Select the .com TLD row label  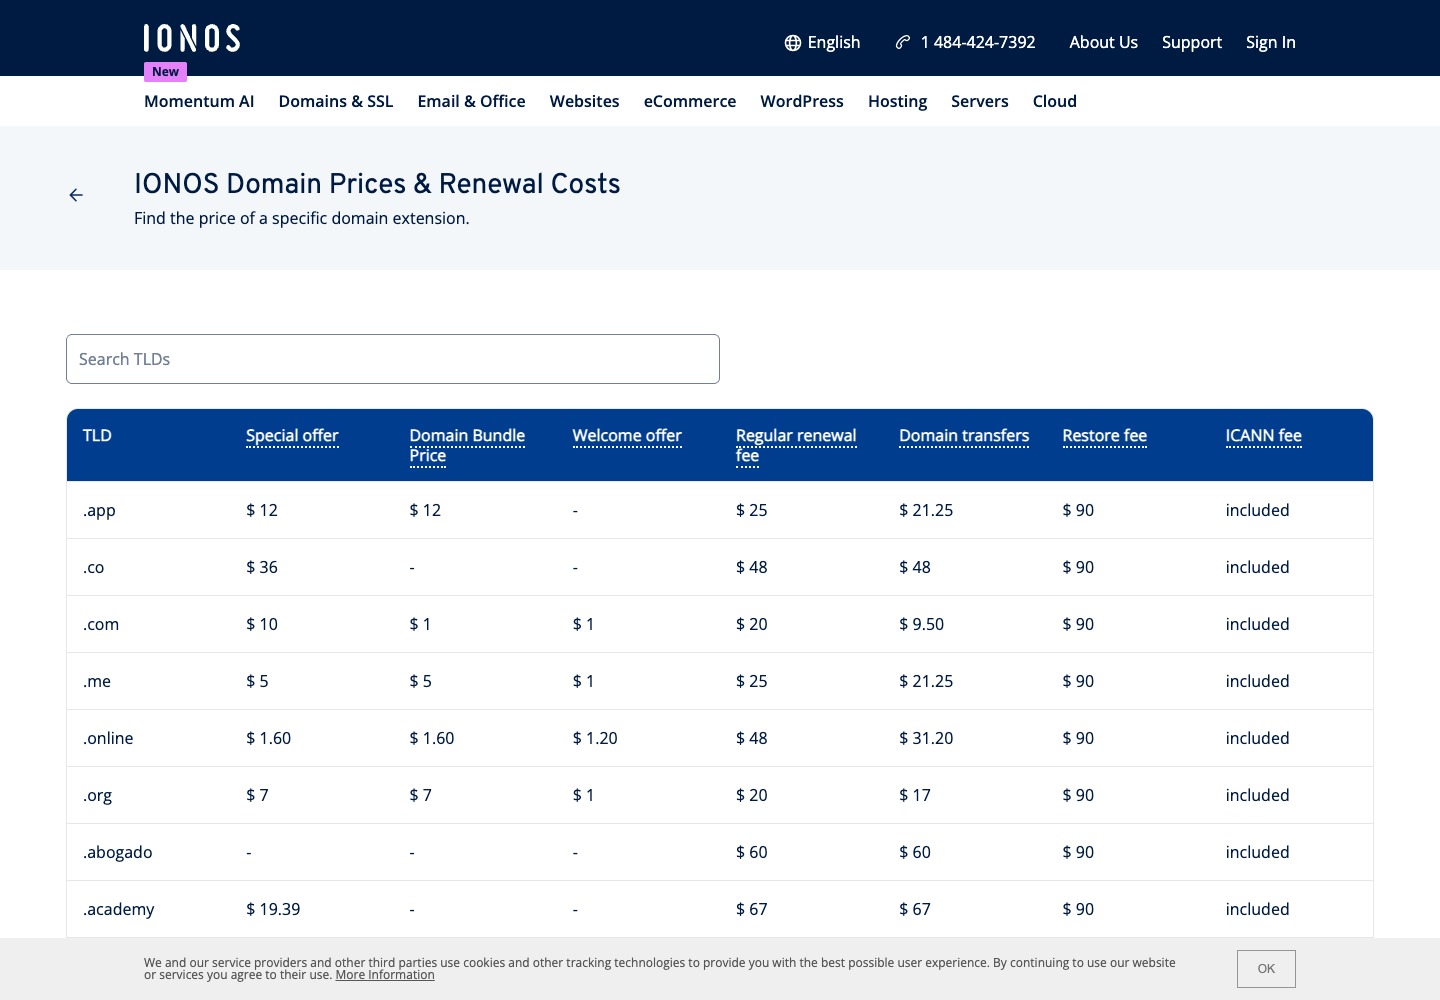tap(101, 624)
